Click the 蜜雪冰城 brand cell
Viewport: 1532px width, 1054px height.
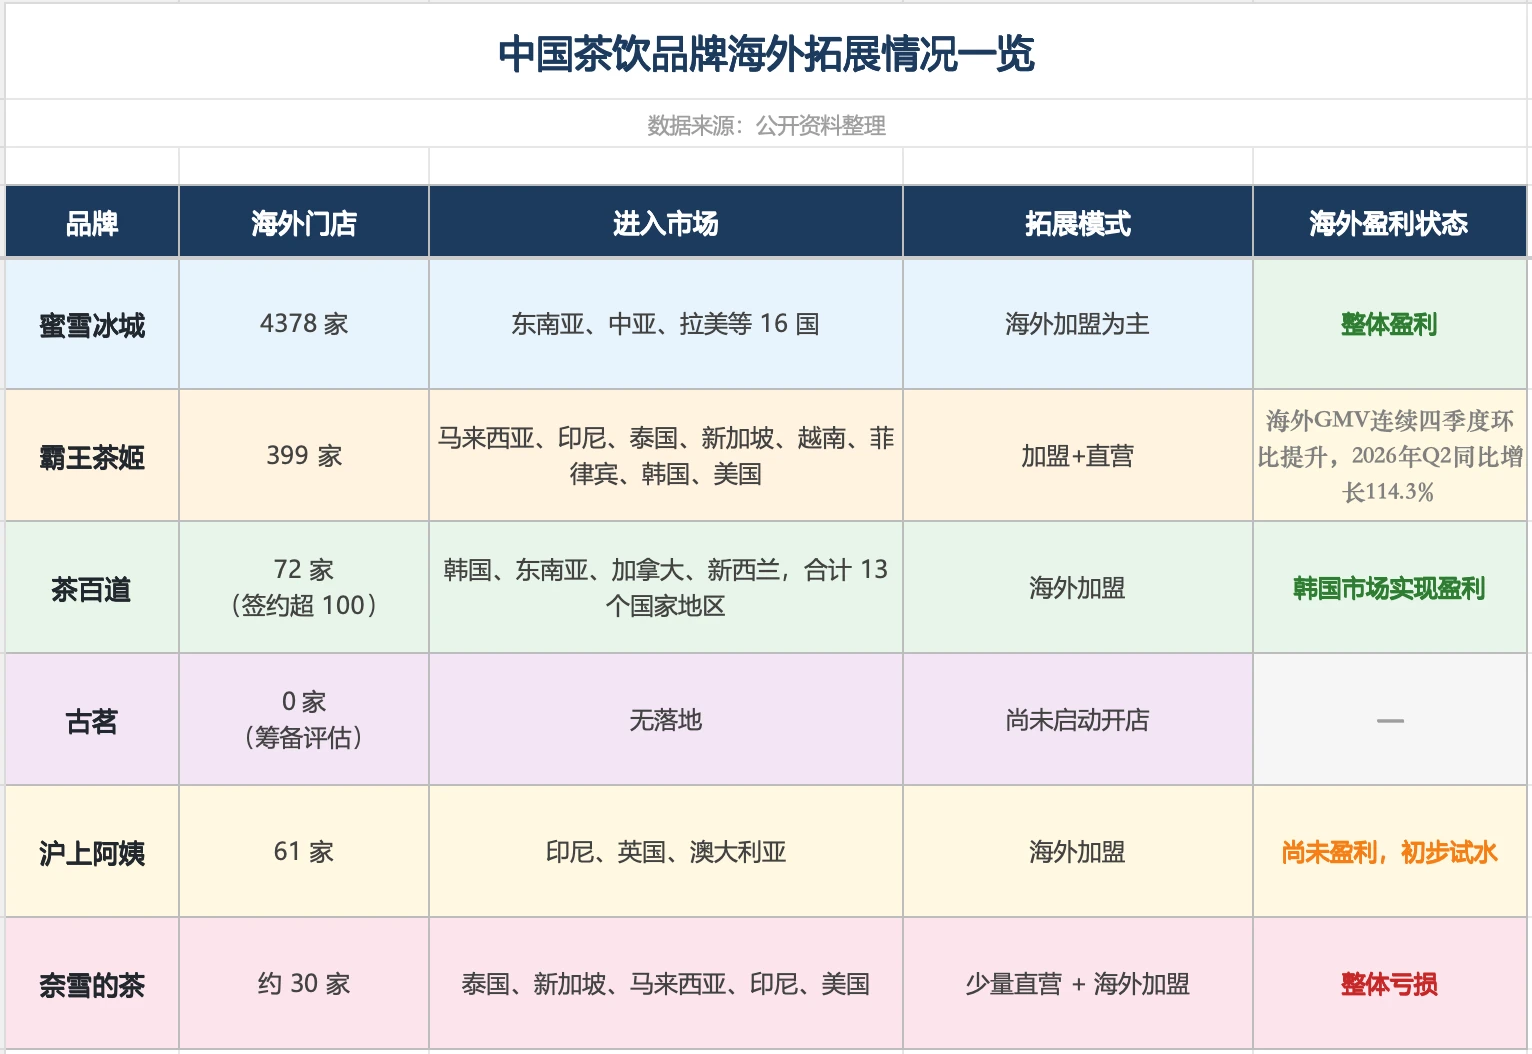tap(92, 324)
